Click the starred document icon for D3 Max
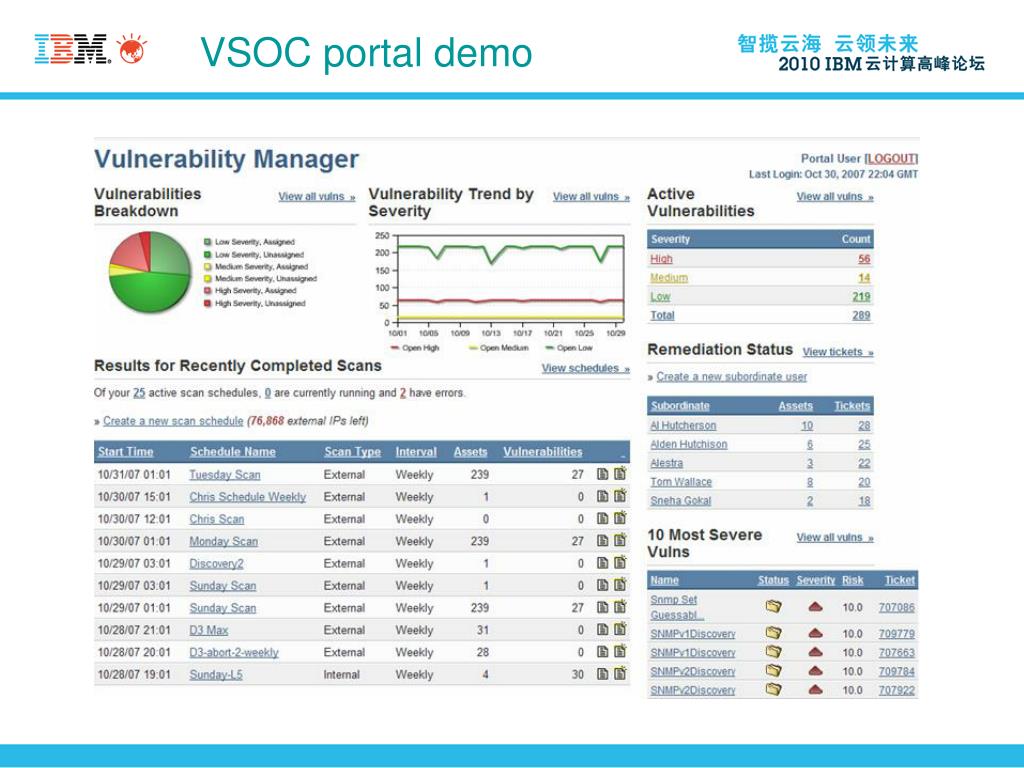Image resolution: width=1024 pixels, height=768 pixels. point(620,629)
